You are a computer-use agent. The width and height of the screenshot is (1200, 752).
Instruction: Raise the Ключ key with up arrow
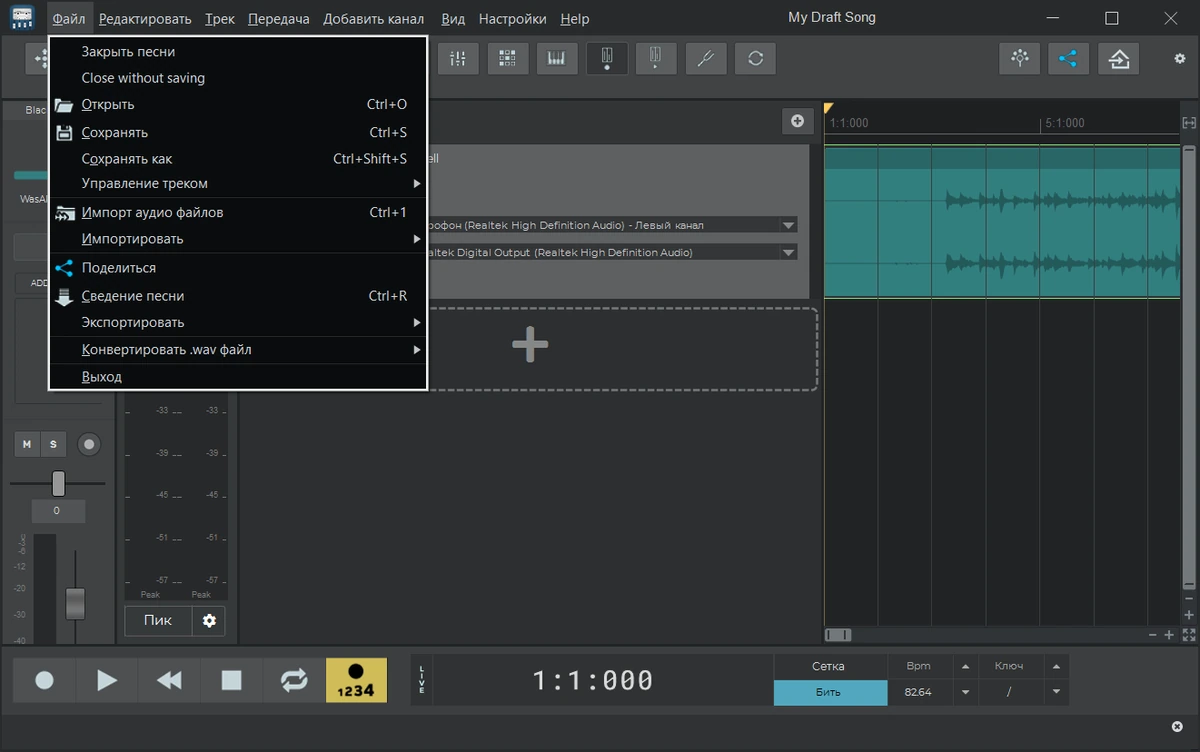click(1056, 667)
